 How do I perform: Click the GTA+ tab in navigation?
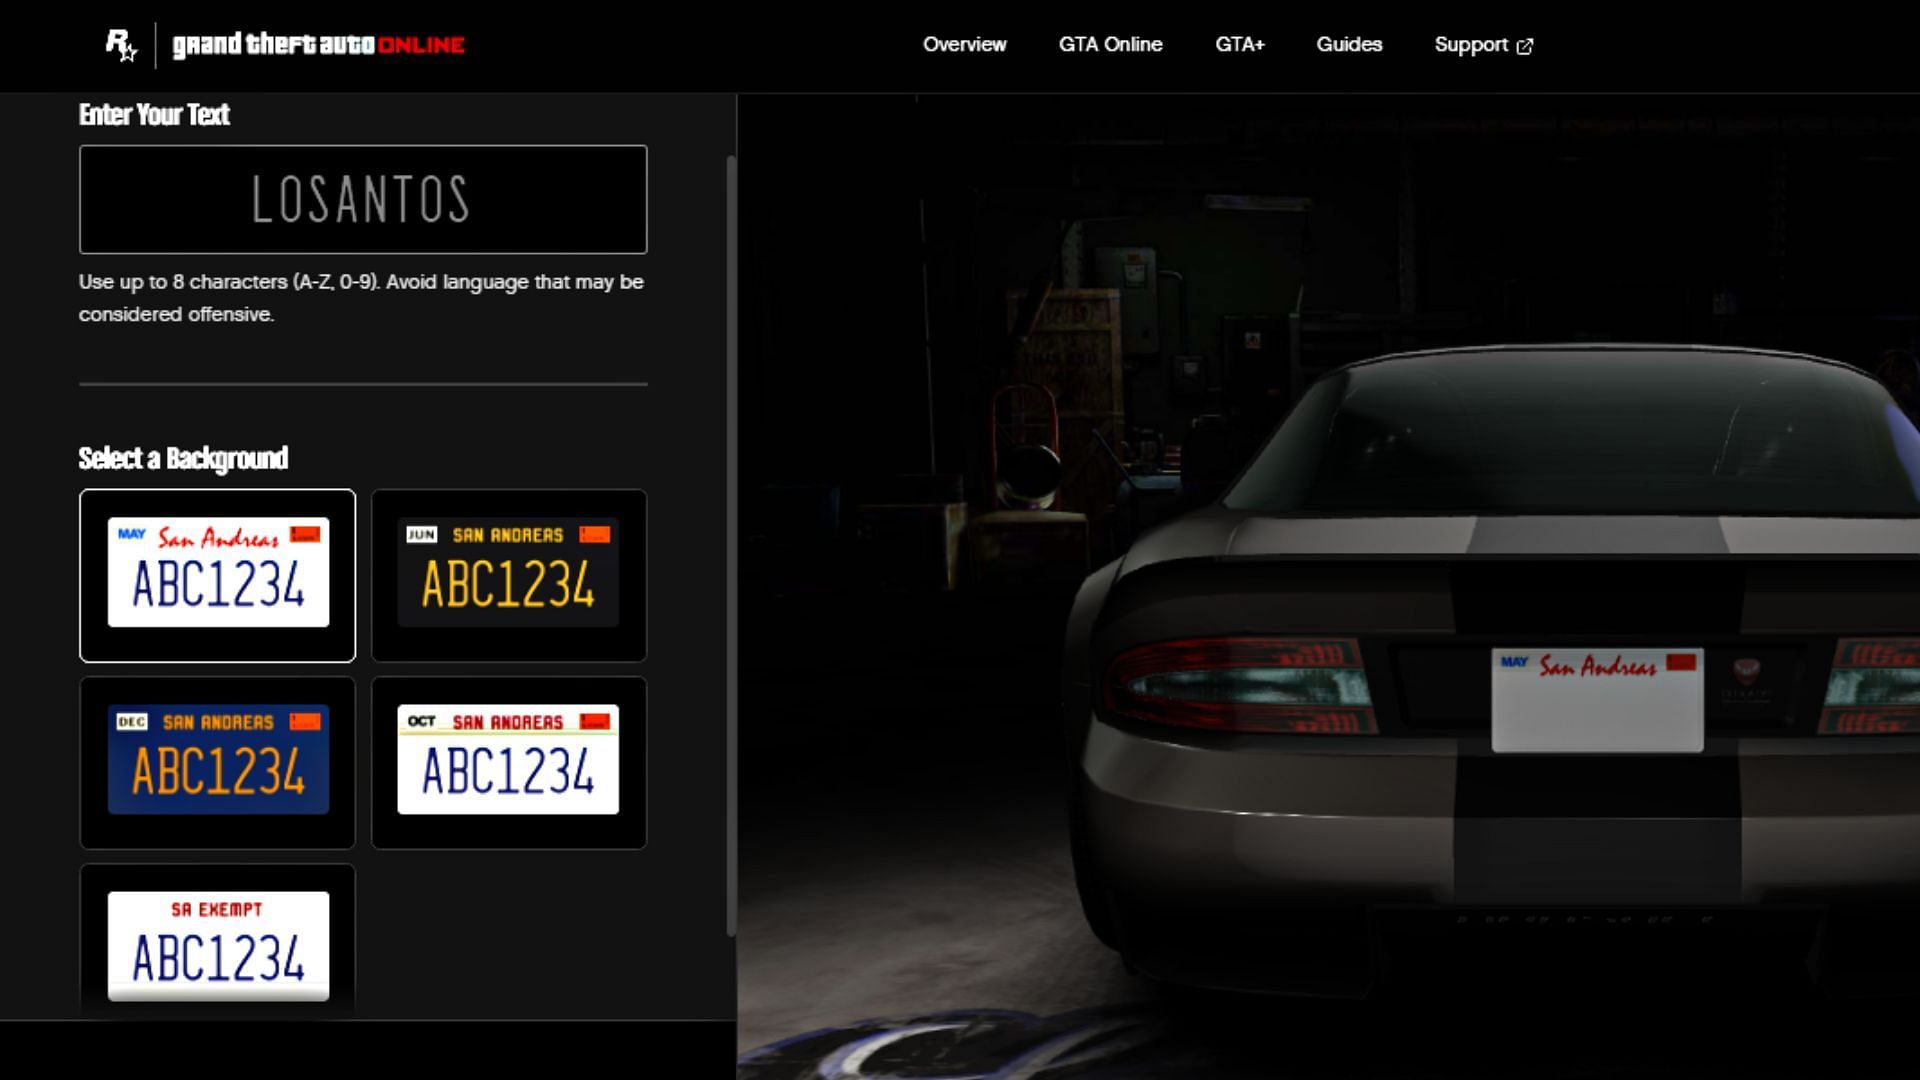[x=1238, y=45]
